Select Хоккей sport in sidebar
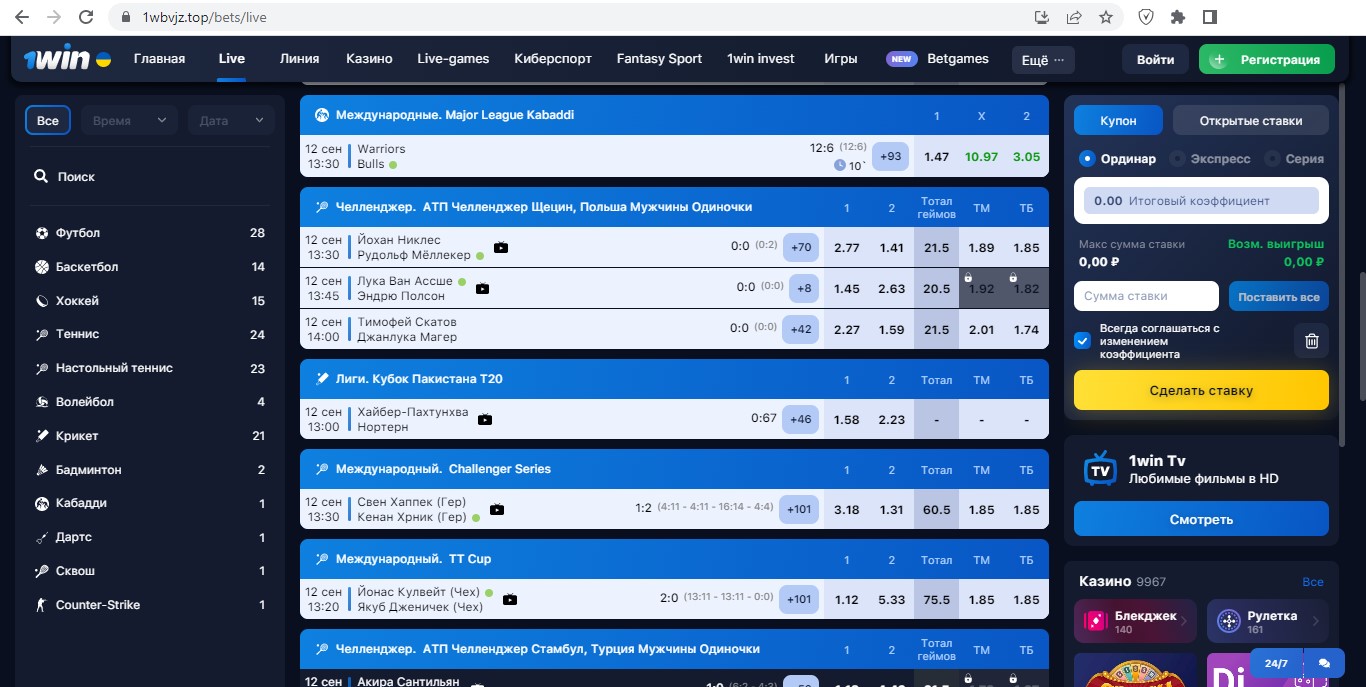 click(150, 301)
